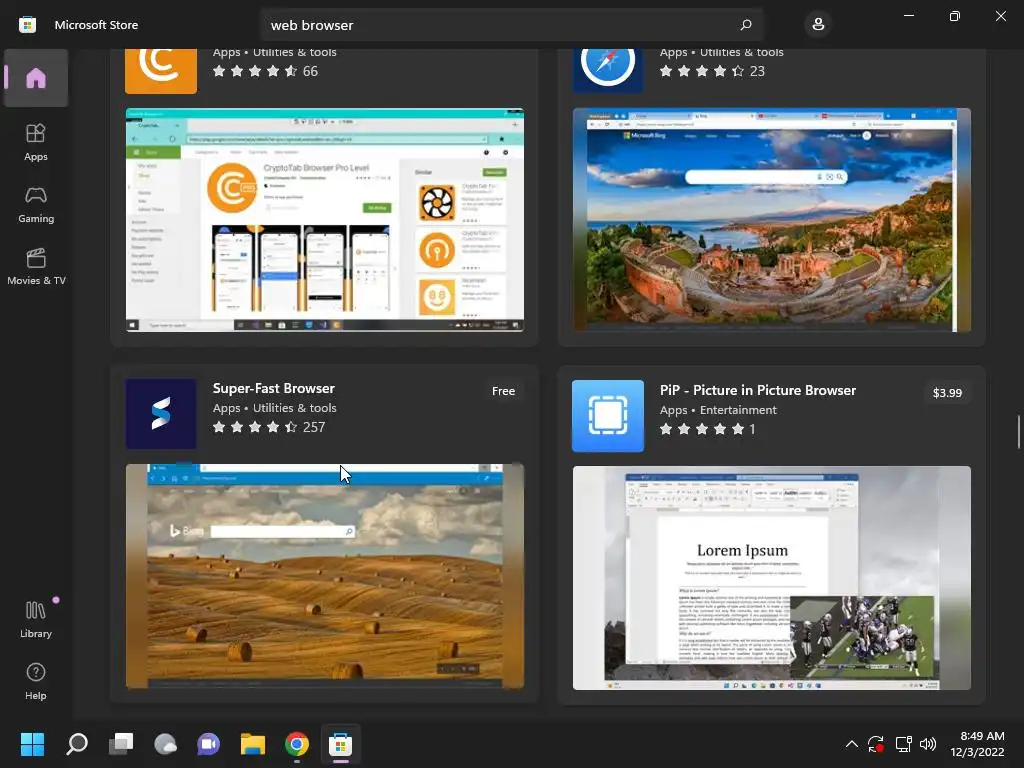Open the Help page
The width and height of the screenshot is (1024, 768).
click(36, 681)
